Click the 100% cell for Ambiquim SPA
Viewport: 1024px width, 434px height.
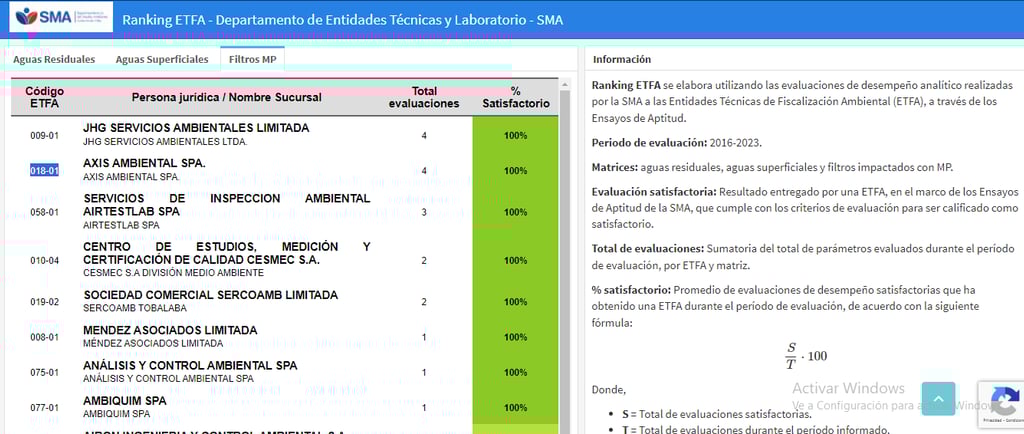coord(515,408)
